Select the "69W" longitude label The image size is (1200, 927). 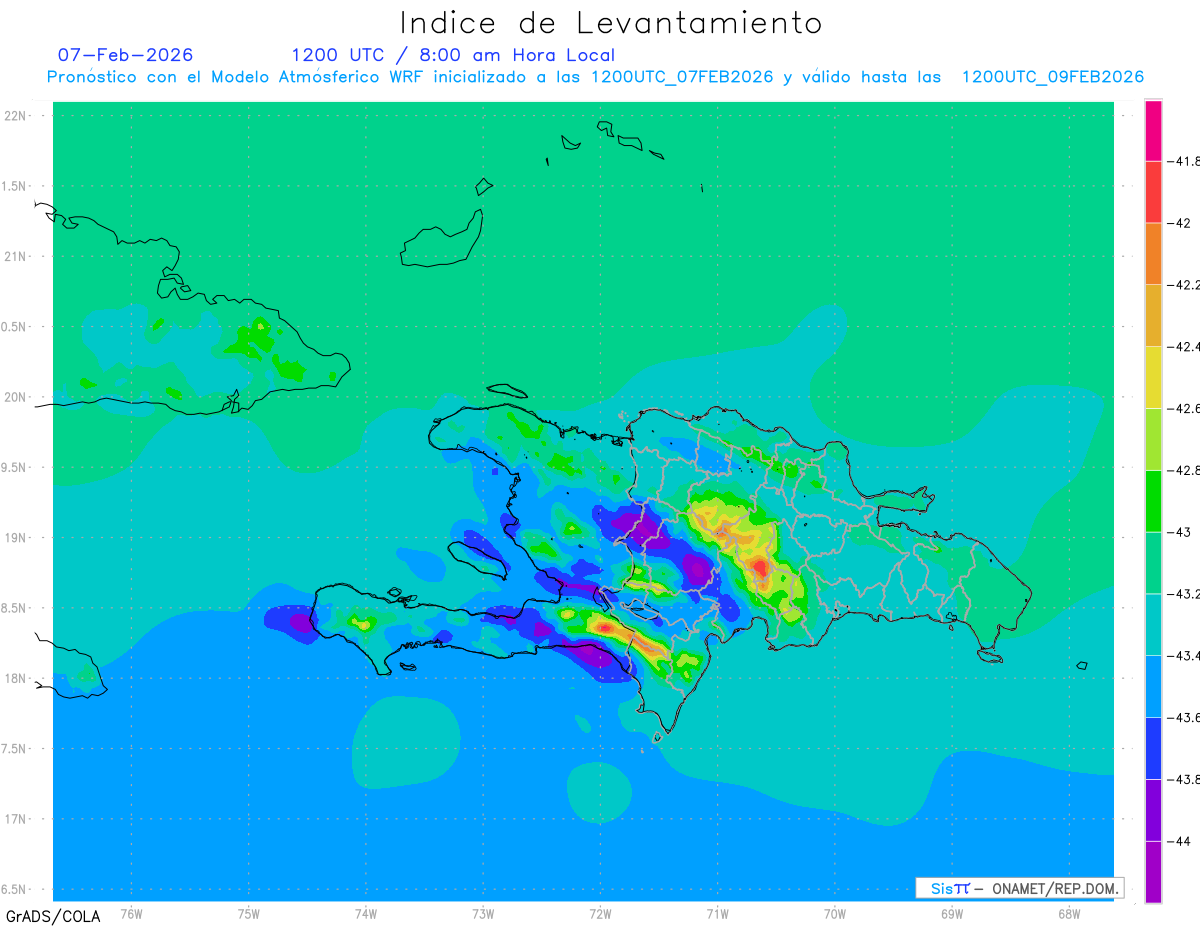click(x=952, y=913)
